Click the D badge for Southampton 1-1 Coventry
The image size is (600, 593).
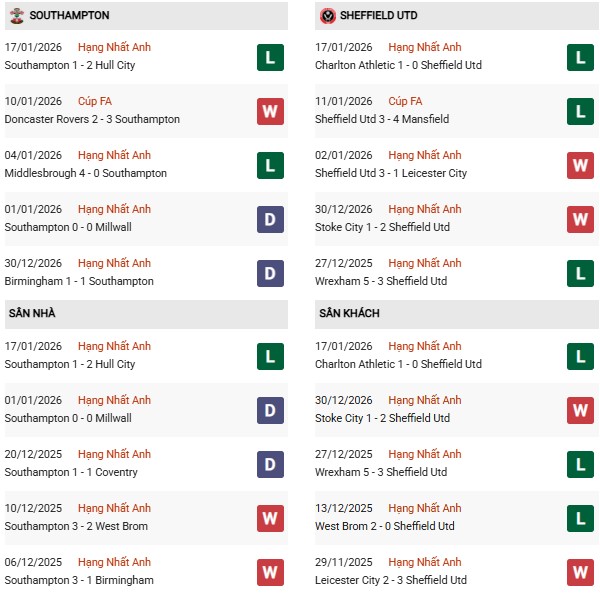(270, 464)
